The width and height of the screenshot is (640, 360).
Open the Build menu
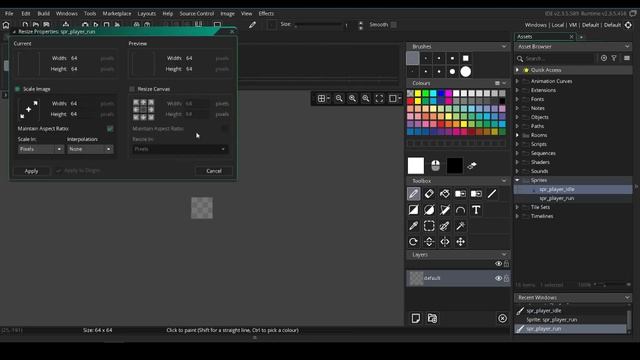click(x=43, y=13)
